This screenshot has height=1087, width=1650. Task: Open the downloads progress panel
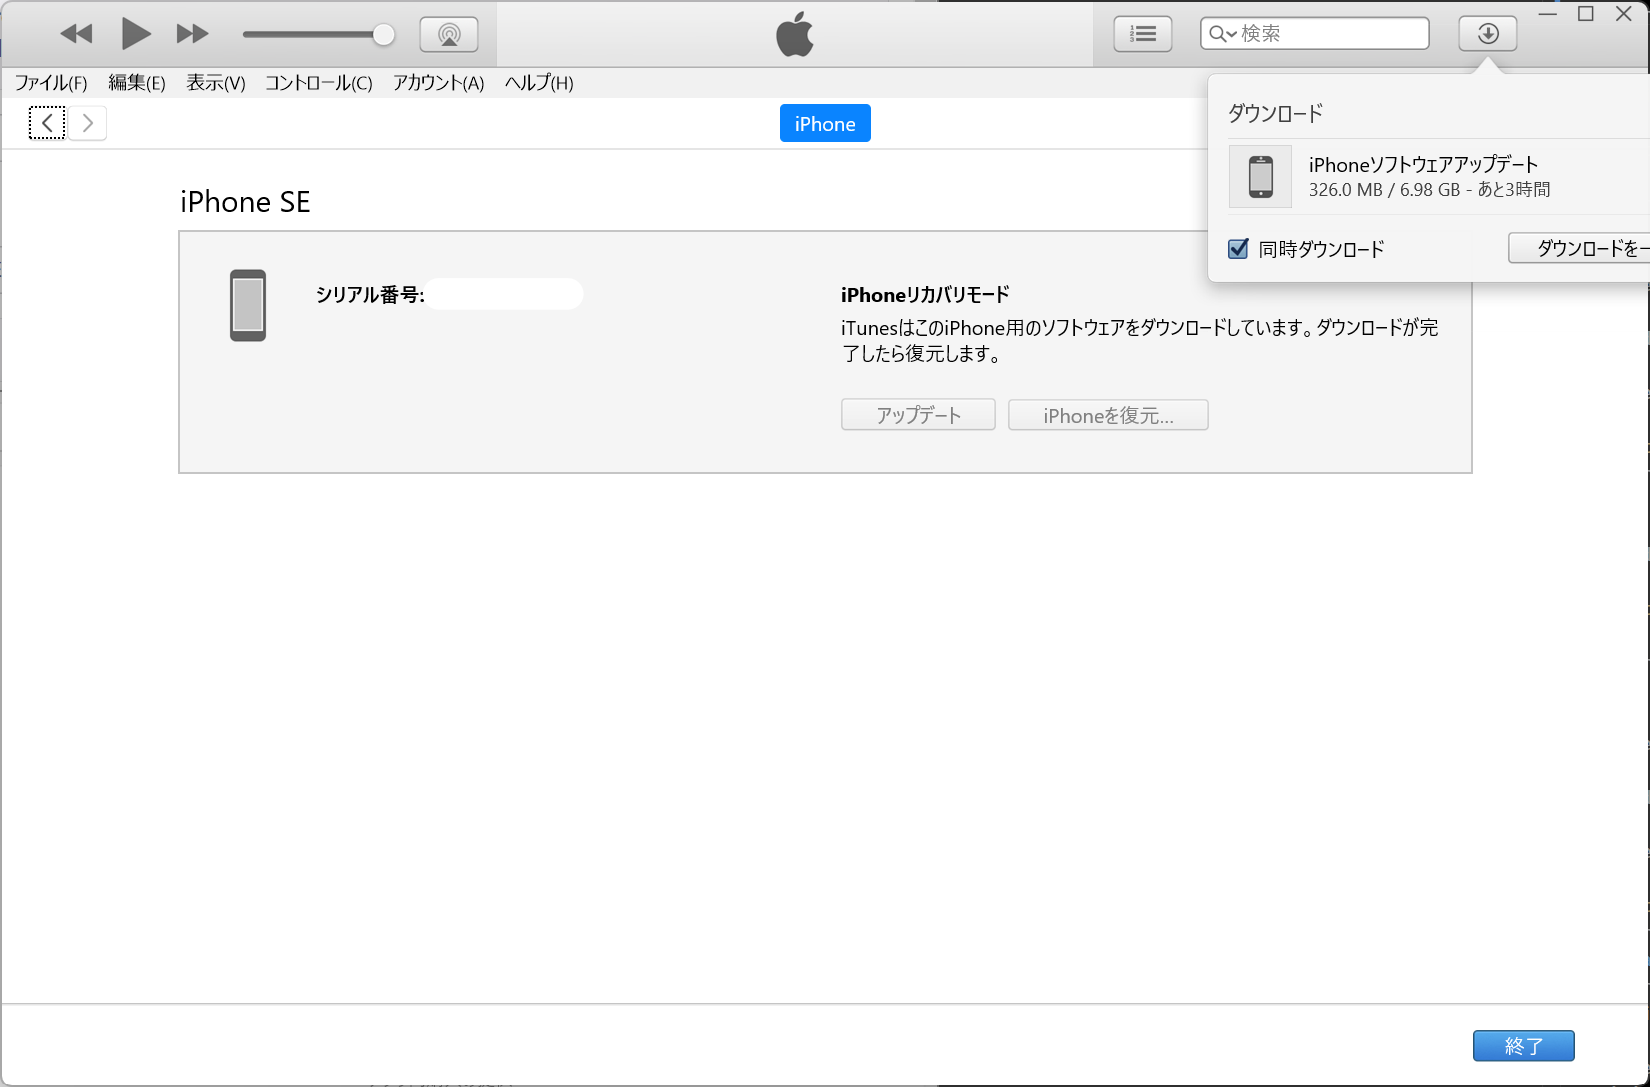[x=1487, y=33]
